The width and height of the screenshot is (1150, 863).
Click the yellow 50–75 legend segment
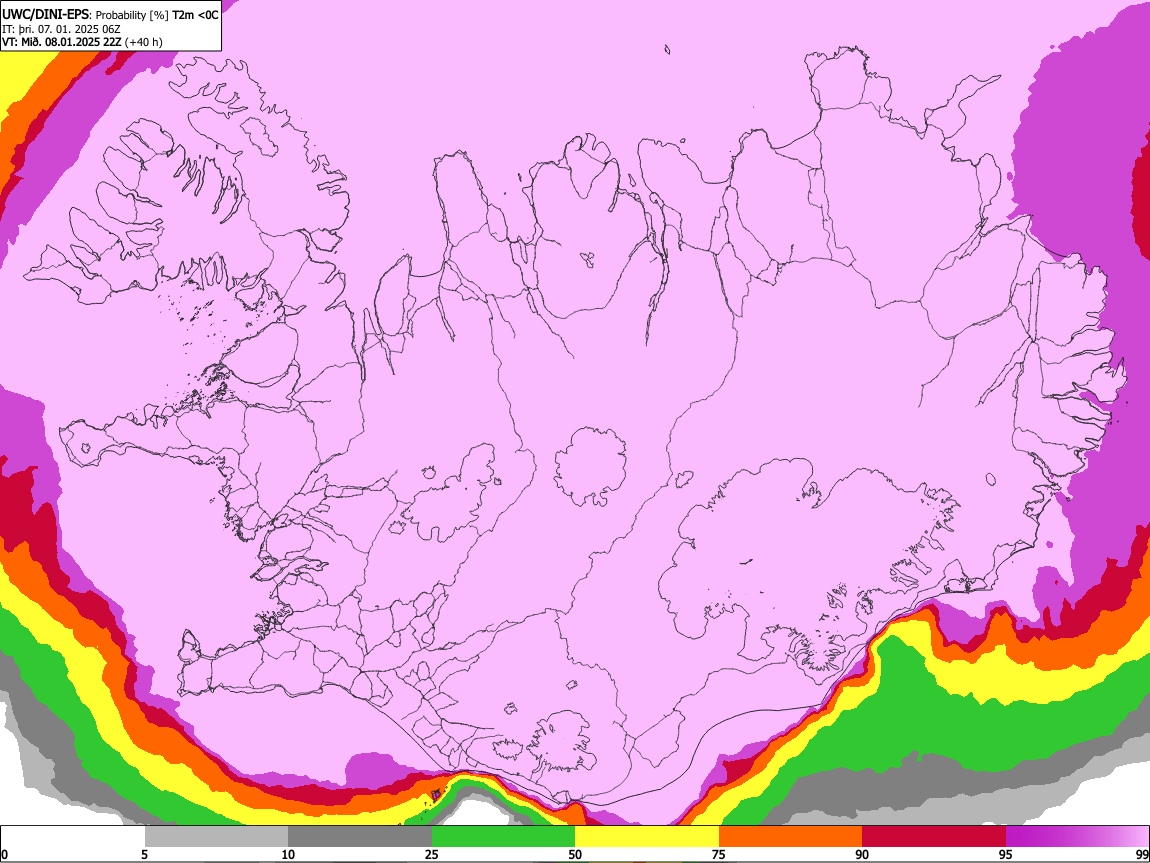click(x=647, y=837)
